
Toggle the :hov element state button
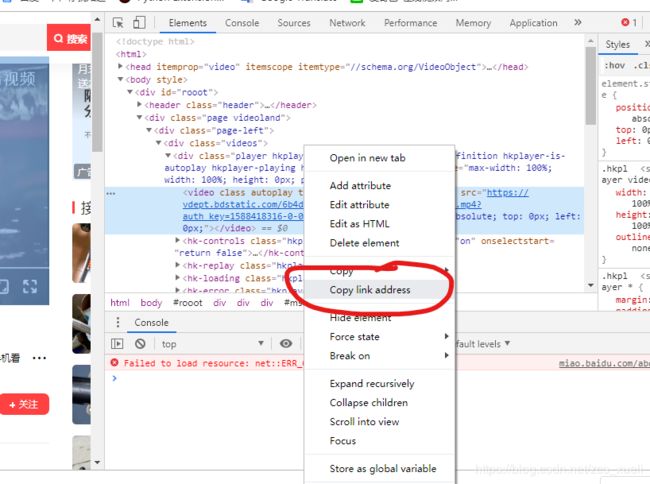(614, 65)
